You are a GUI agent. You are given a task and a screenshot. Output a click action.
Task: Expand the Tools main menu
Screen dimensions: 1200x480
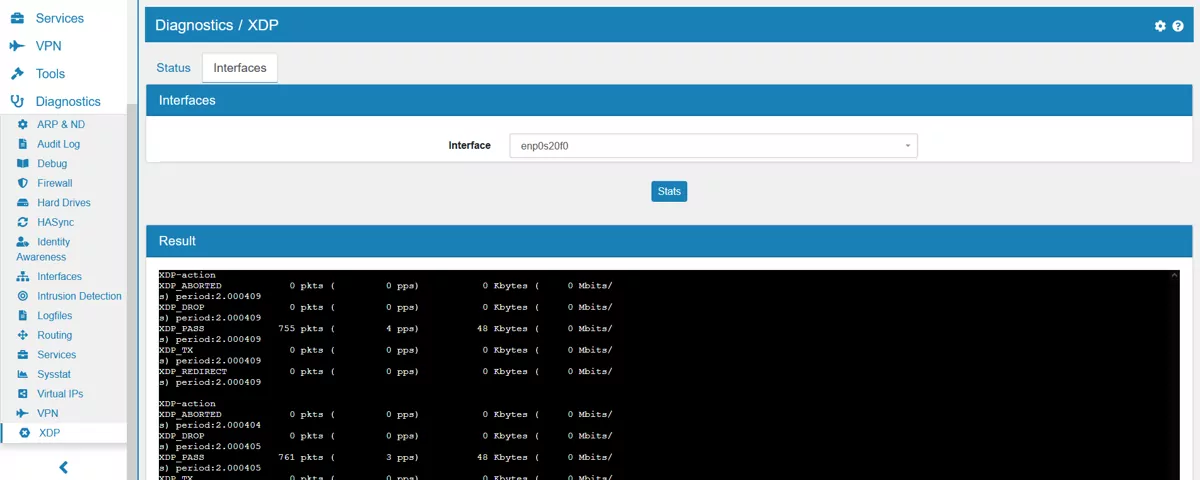(50, 74)
